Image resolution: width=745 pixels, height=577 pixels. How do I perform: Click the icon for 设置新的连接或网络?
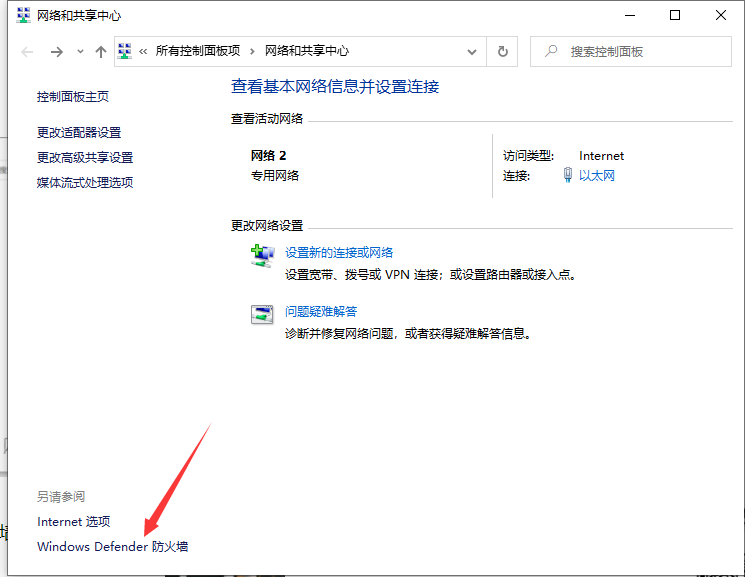pos(262,257)
